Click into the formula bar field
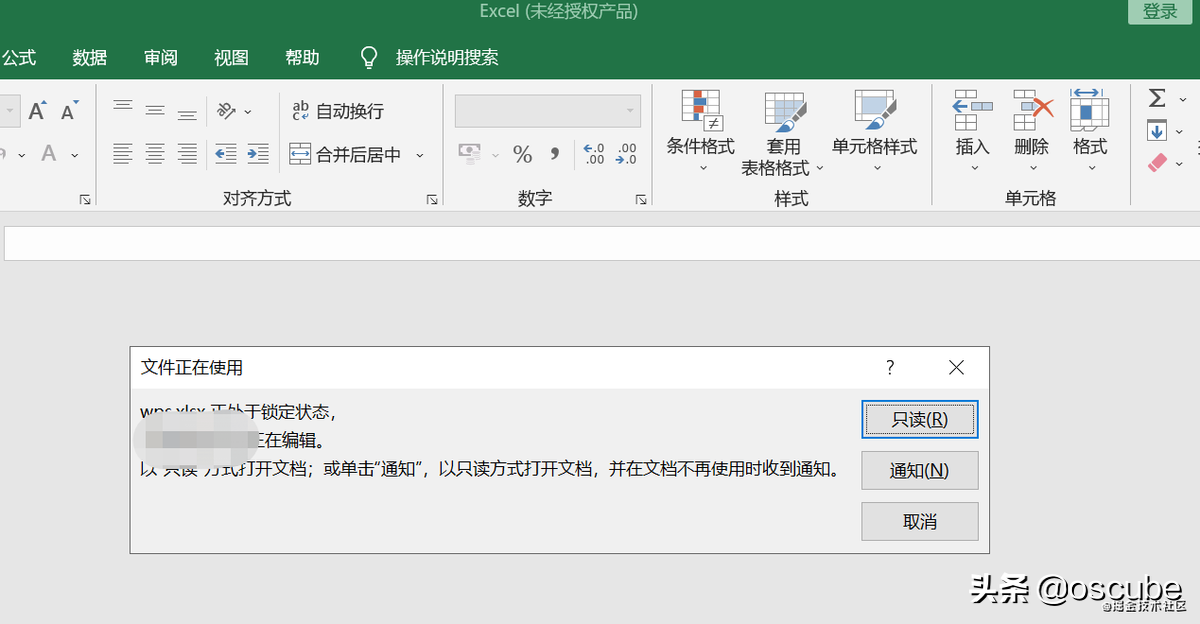 pyautogui.click(x=602, y=244)
